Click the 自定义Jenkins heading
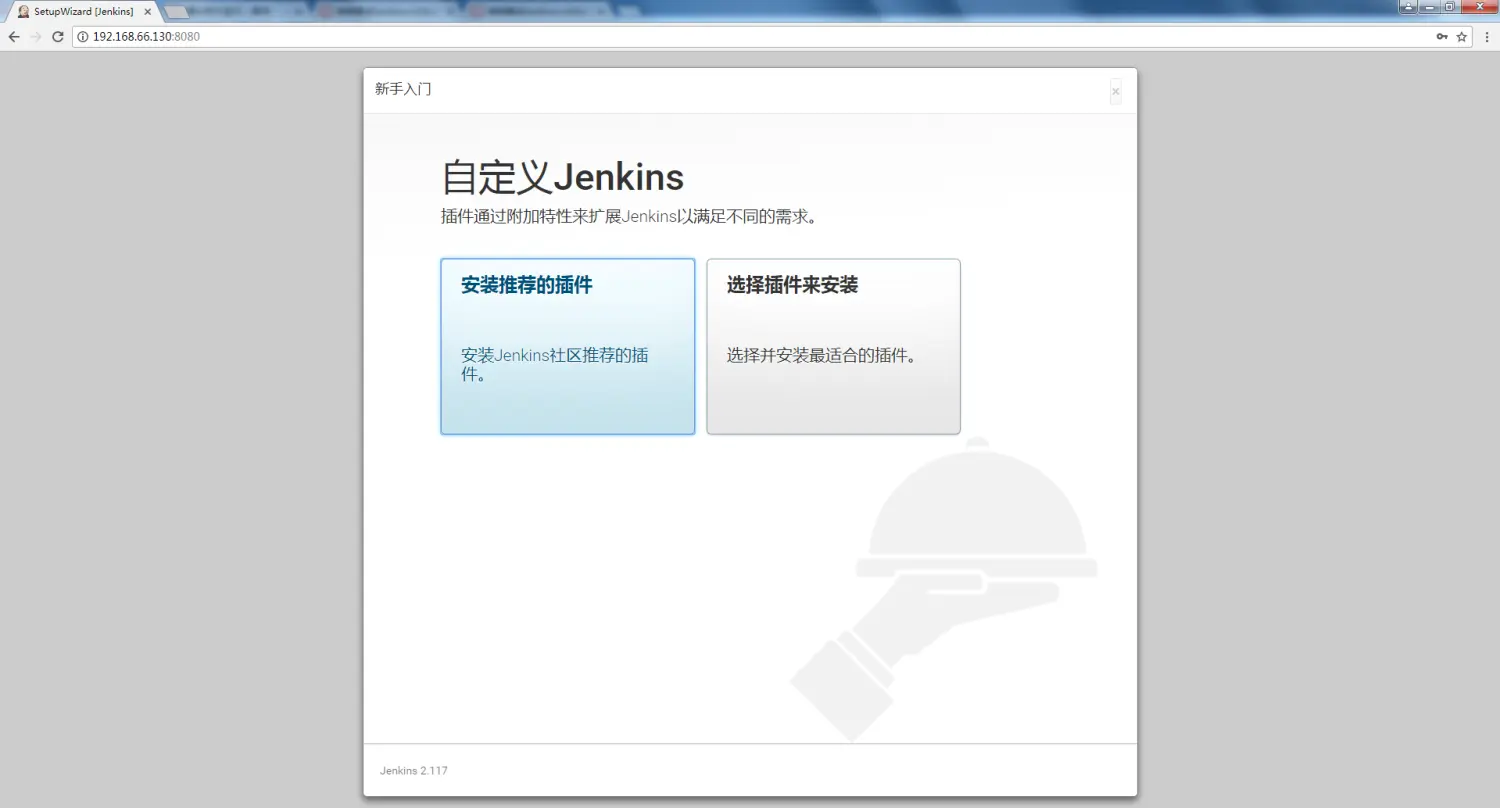The width and height of the screenshot is (1500, 808). (563, 178)
